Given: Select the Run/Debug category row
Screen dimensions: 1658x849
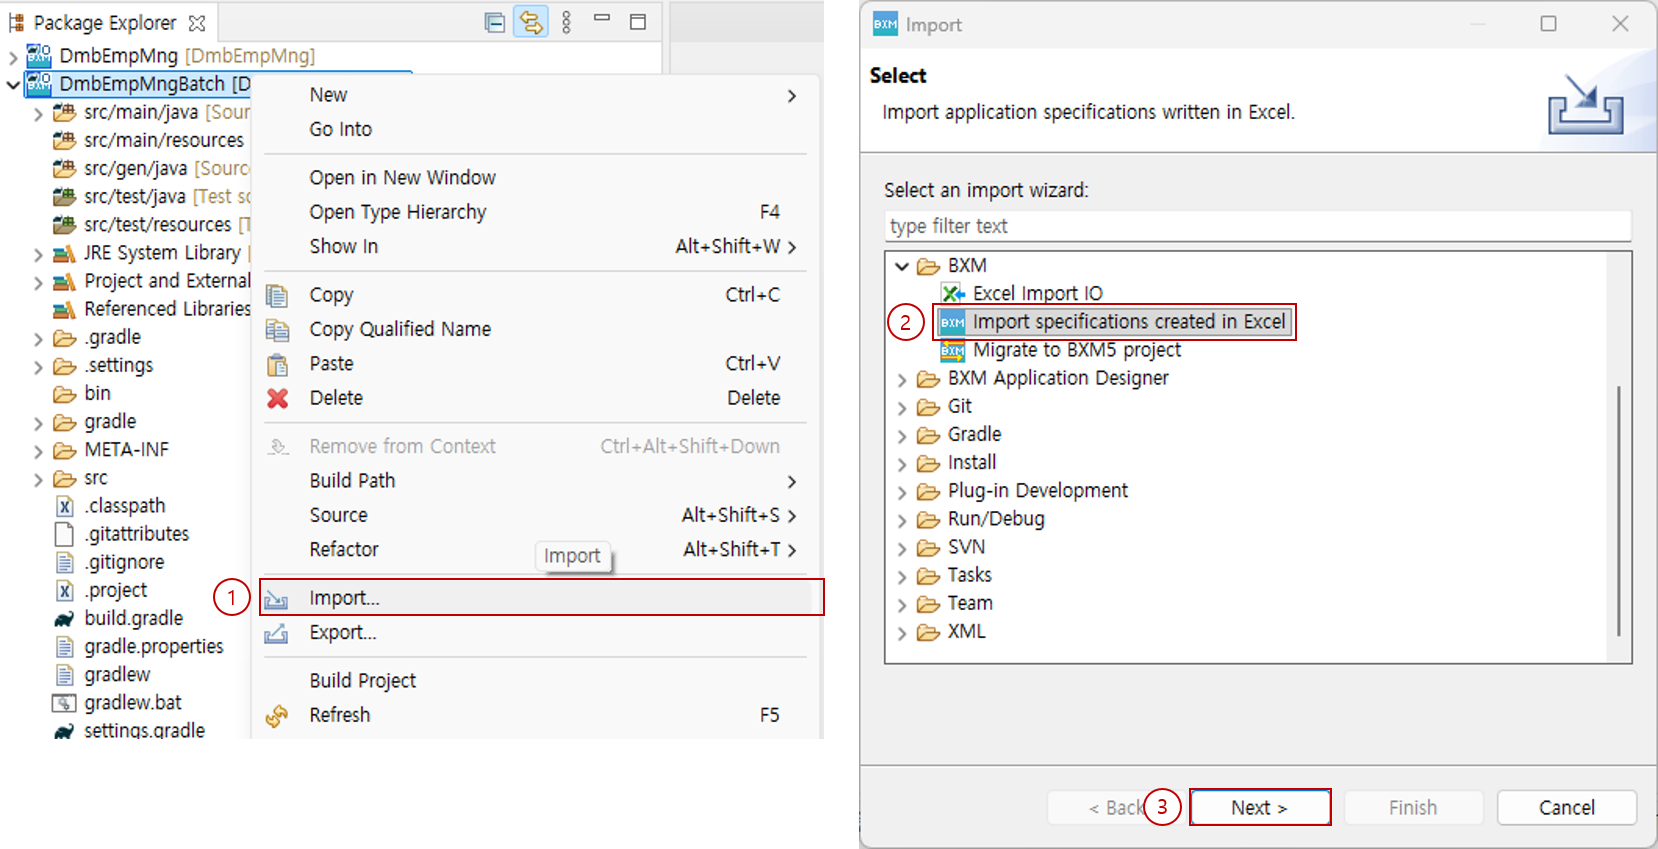Looking at the screenshot, I should 981,519.
